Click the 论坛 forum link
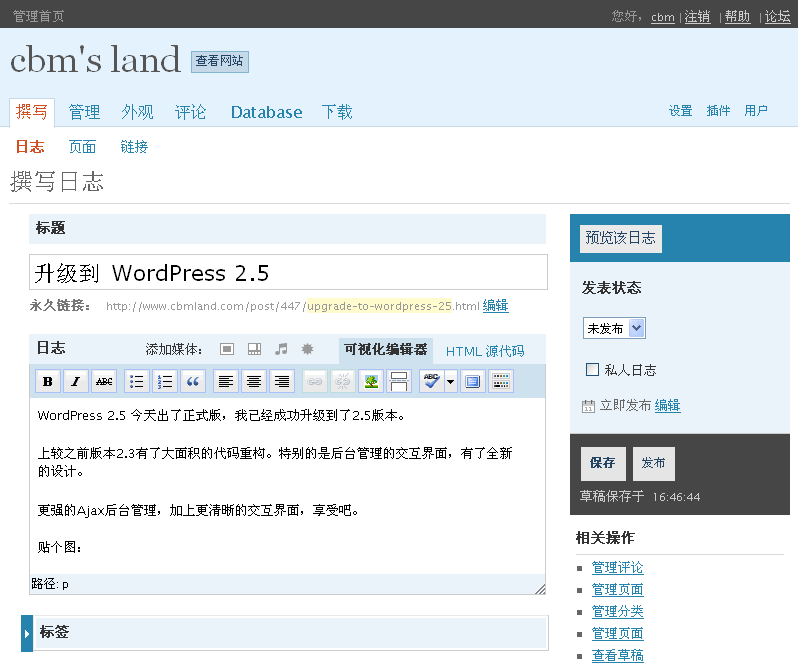This screenshot has height=667, width=798. [778, 17]
